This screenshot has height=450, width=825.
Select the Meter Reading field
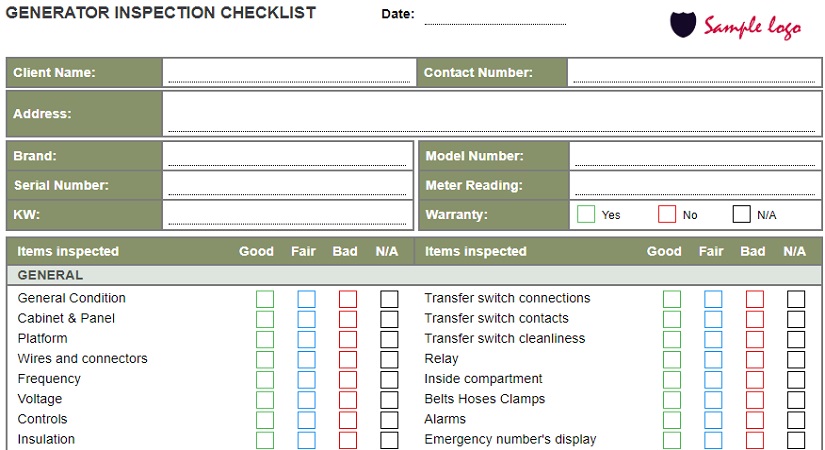pyautogui.click(x=694, y=185)
